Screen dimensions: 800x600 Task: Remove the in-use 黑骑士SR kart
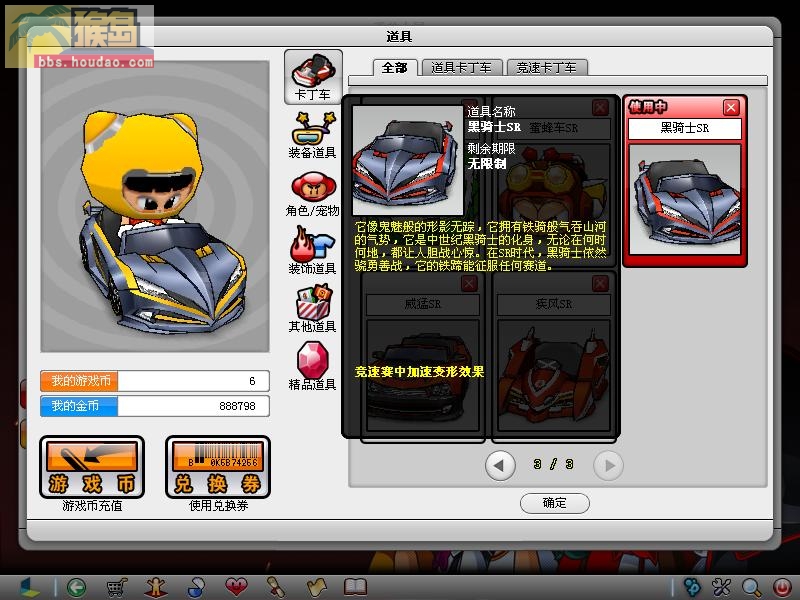[731, 107]
